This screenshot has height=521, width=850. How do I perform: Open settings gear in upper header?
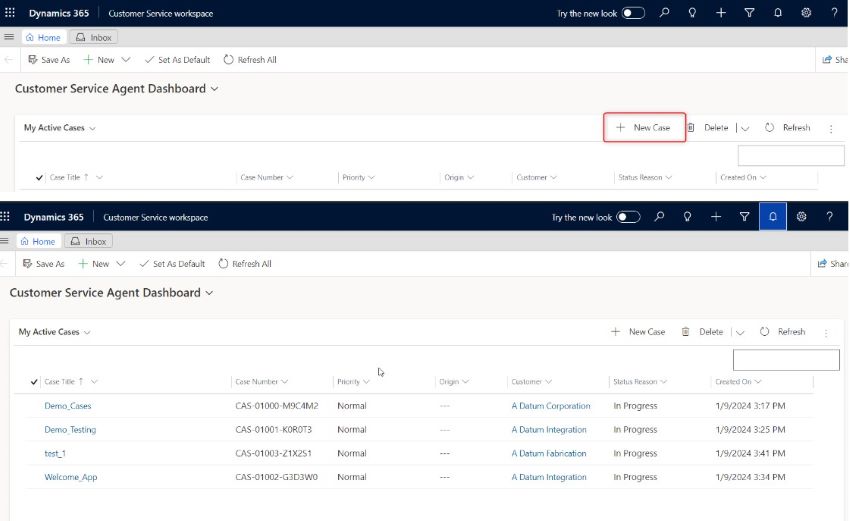(x=806, y=12)
